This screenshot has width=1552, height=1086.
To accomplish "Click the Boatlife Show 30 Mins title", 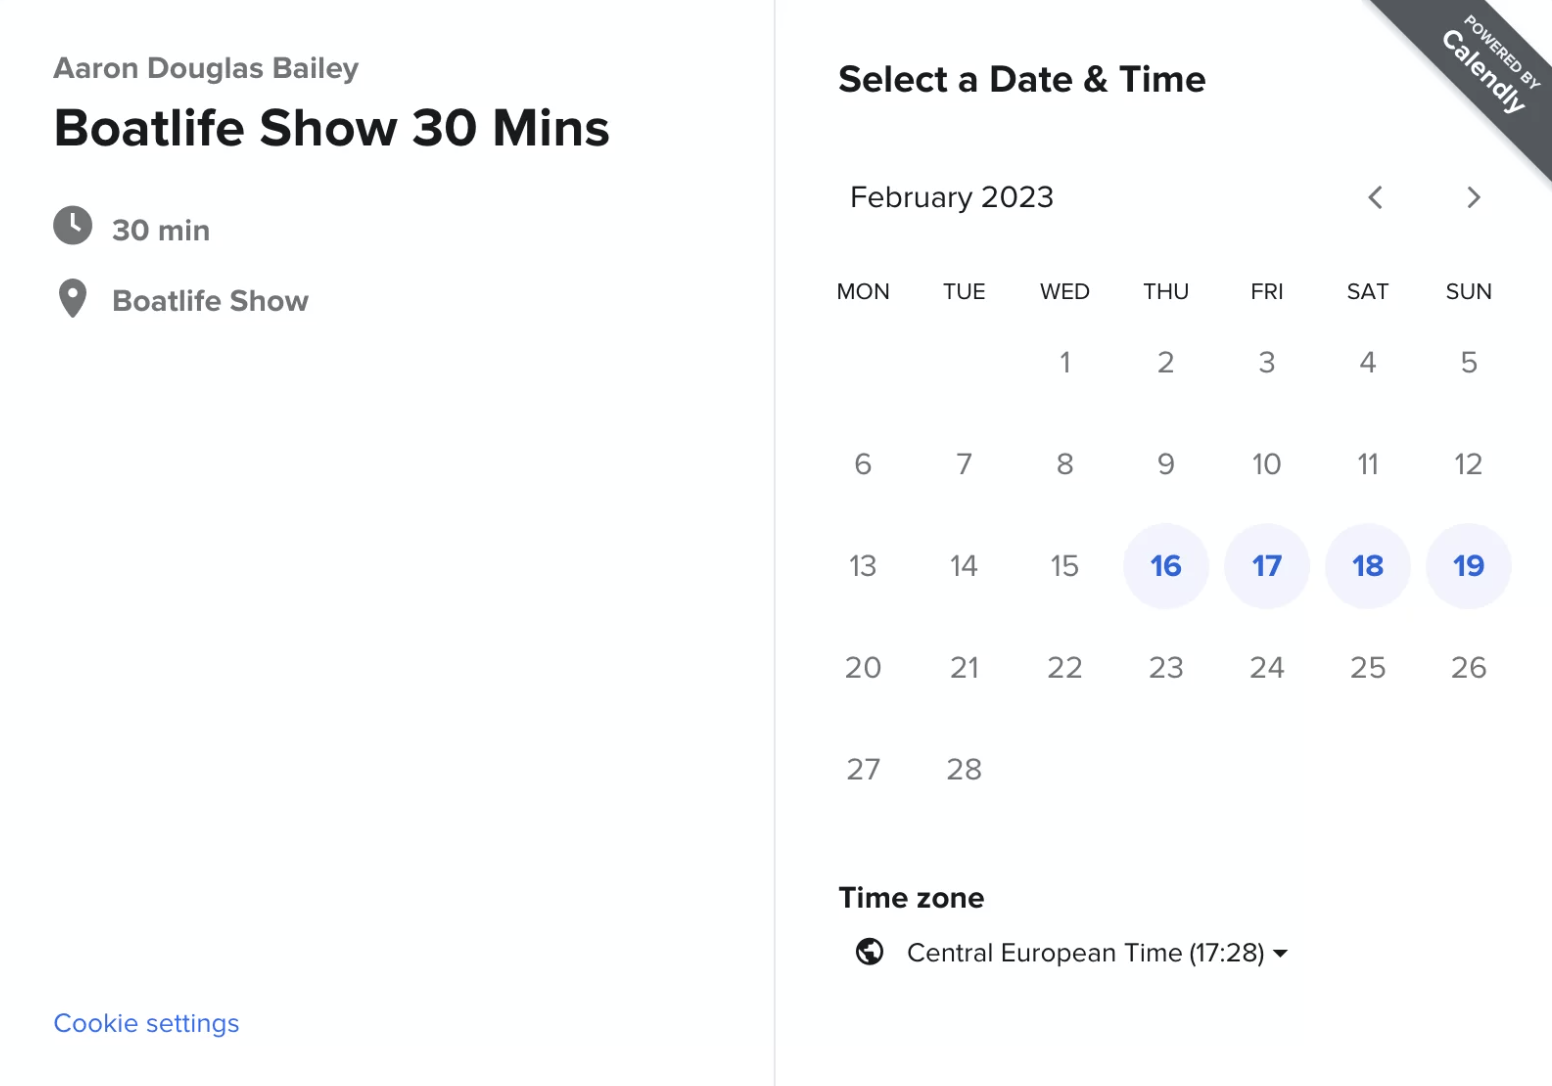I will [x=332, y=128].
